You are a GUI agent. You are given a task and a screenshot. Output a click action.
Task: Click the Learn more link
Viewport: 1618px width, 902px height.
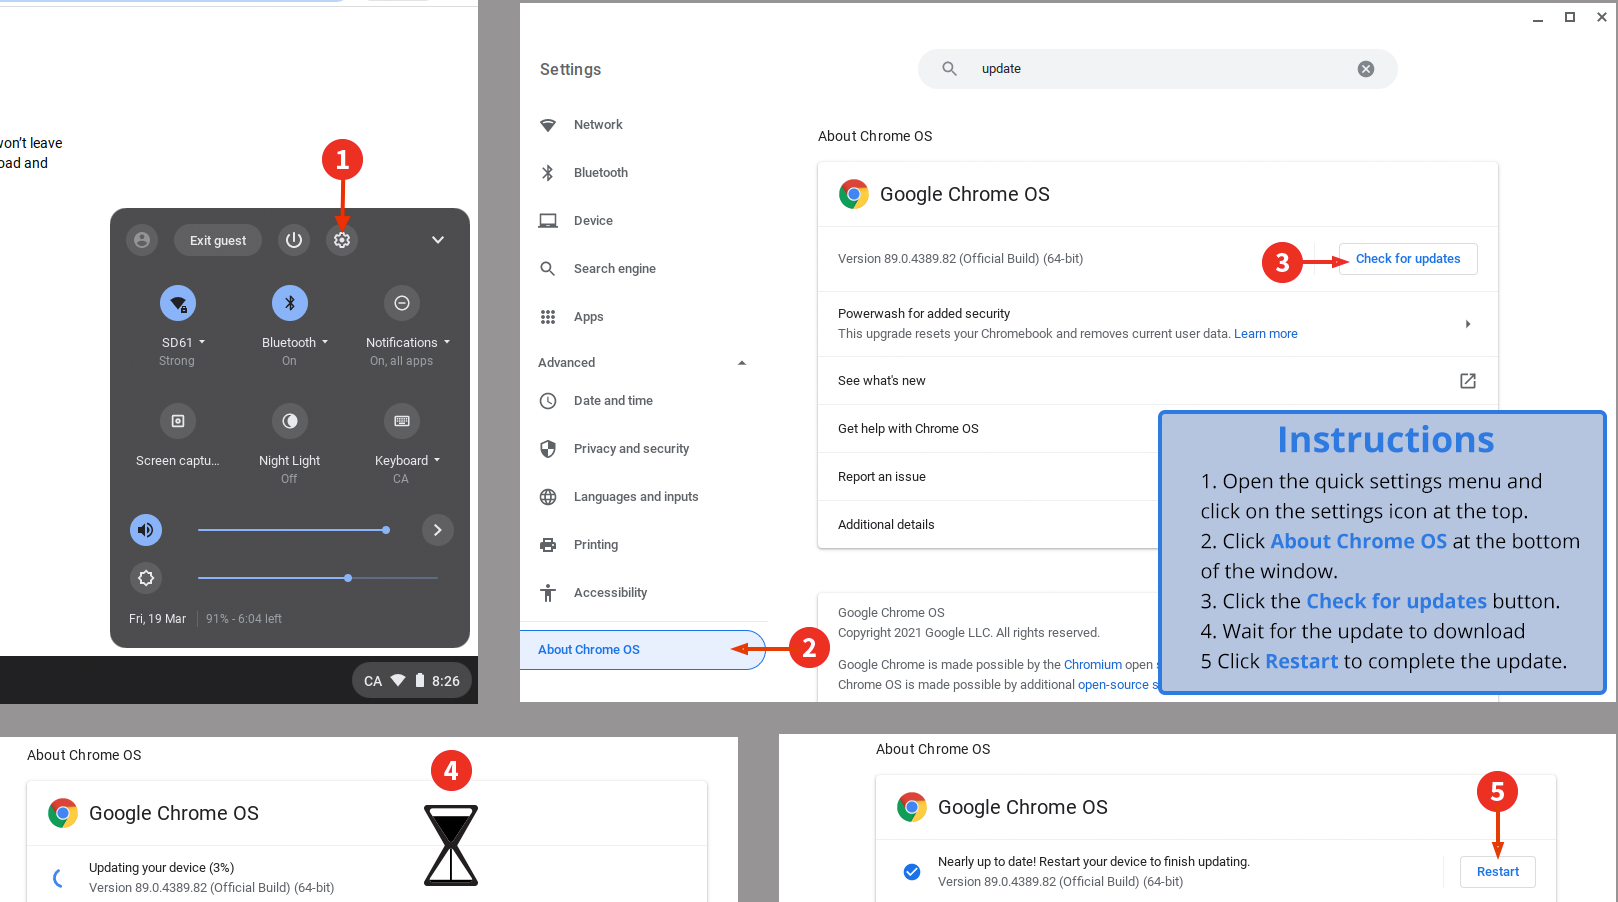[x=1266, y=334]
